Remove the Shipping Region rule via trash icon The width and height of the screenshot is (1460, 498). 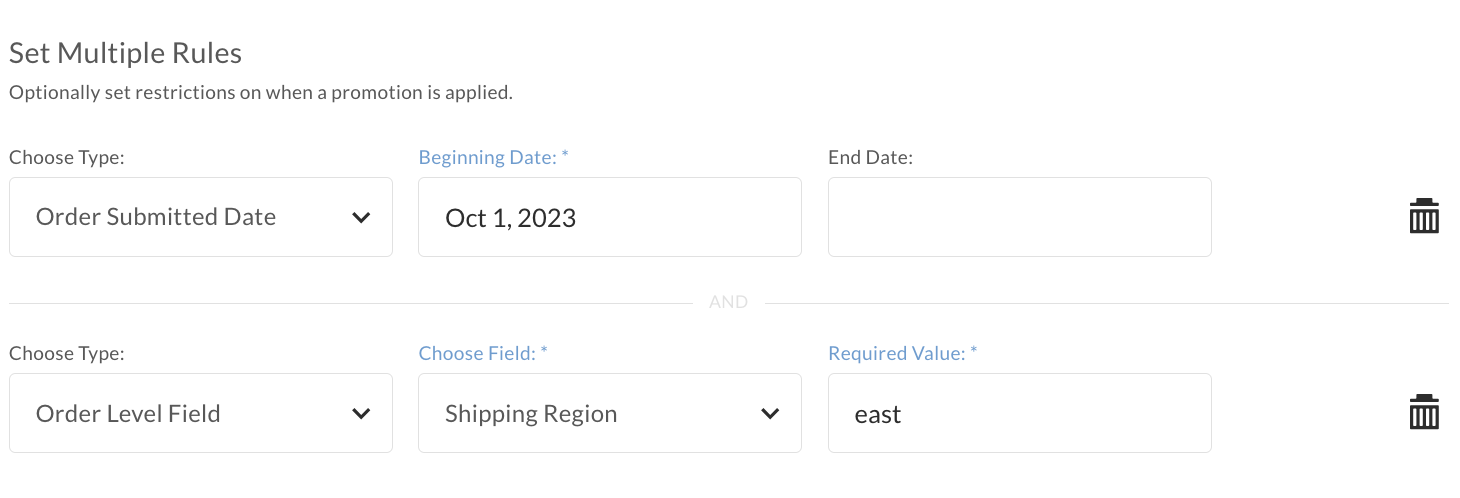pos(1423,412)
